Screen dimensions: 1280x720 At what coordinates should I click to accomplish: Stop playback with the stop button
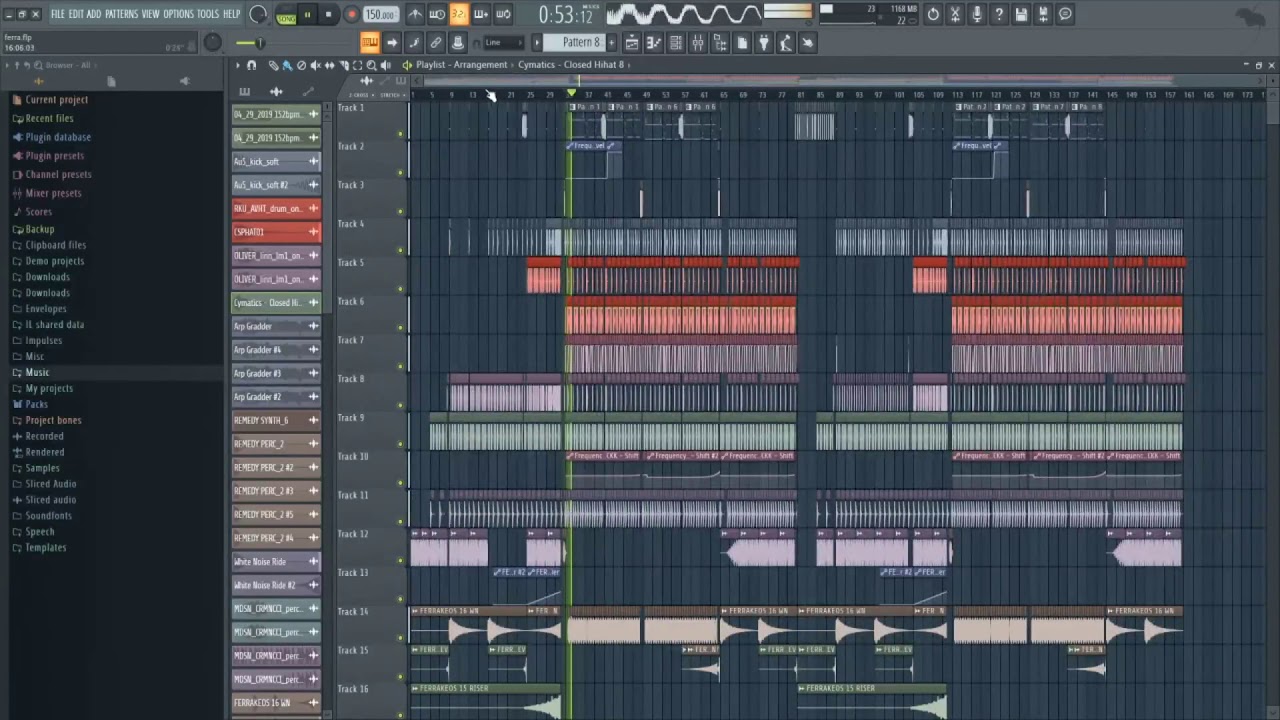(328, 15)
